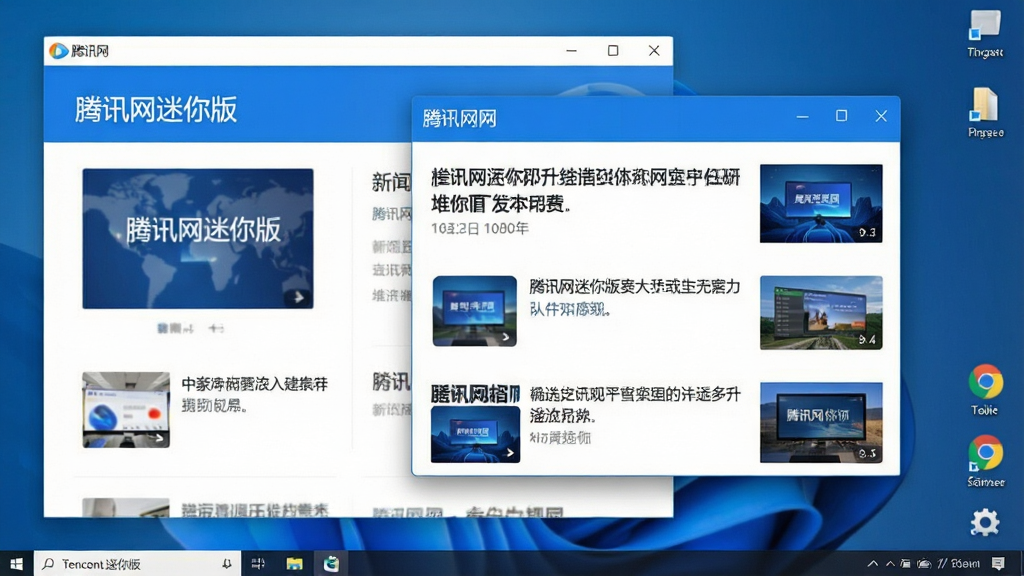Screen dimensions: 1024x576
Task: Launch the Chrome icon labeled Toilie
Action: [x=985, y=389]
